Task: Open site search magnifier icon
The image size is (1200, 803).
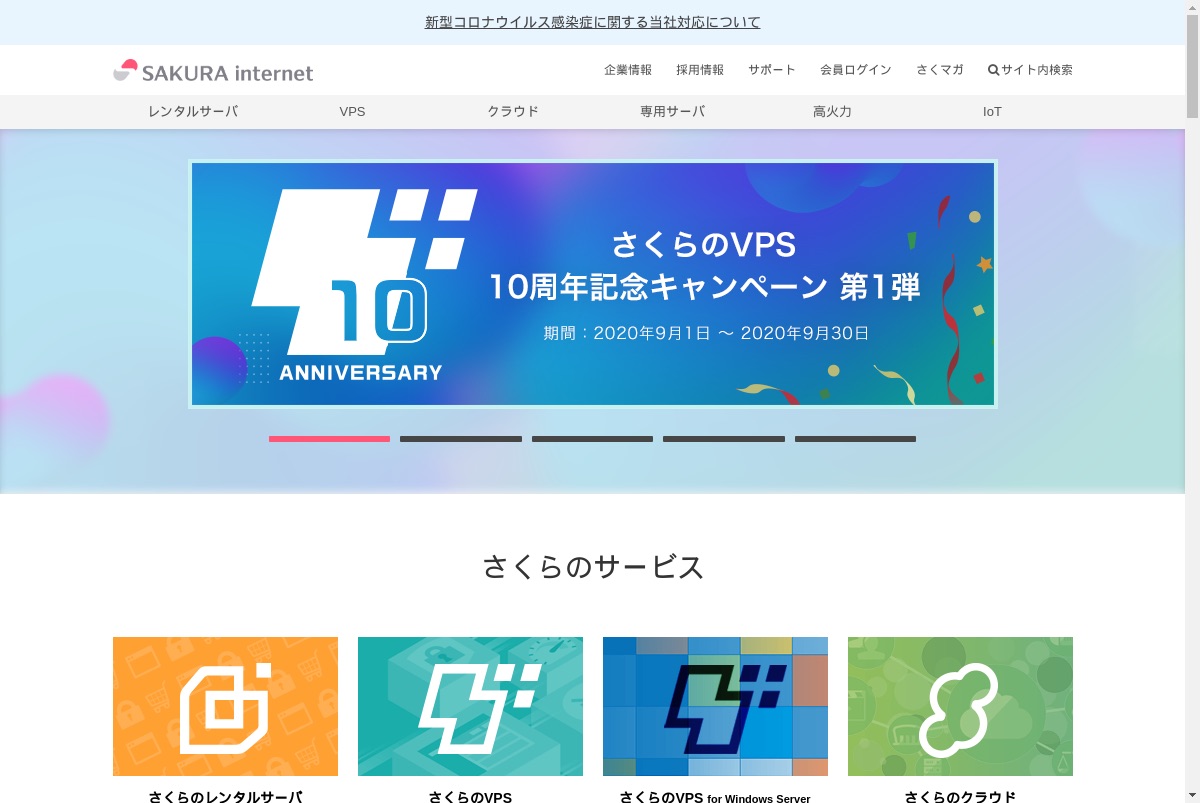Action: [x=993, y=70]
